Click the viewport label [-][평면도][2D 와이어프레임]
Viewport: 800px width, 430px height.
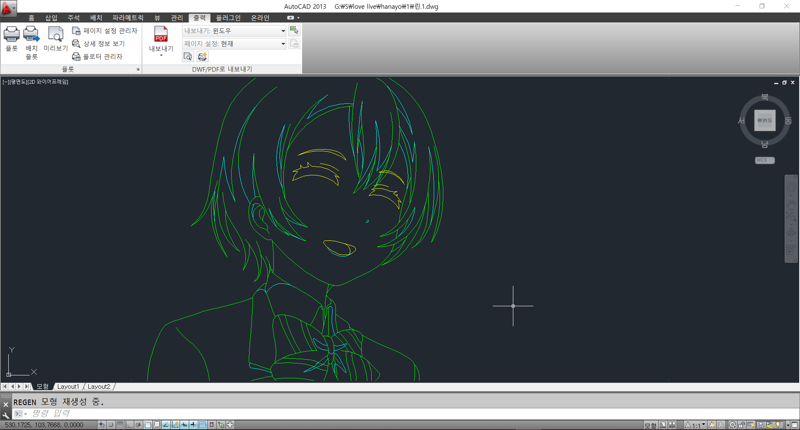35,82
